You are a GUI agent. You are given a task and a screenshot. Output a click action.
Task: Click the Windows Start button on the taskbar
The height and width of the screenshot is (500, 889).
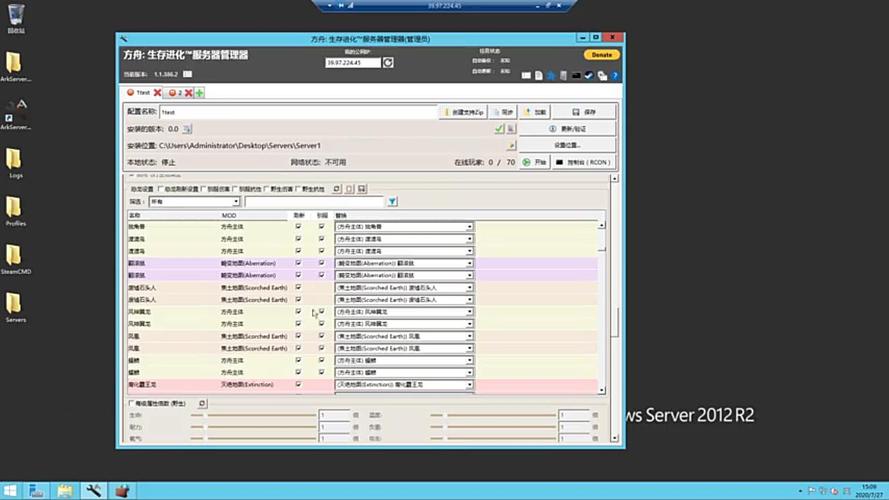pyautogui.click(x=10, y=491)
